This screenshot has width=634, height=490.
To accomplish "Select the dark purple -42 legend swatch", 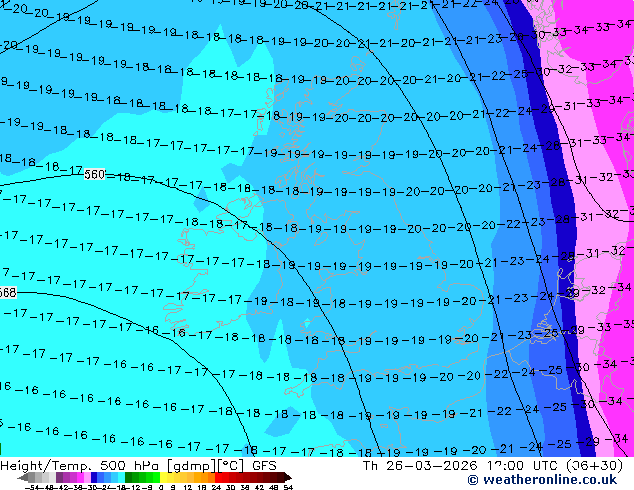I will (x=59, y=477).
